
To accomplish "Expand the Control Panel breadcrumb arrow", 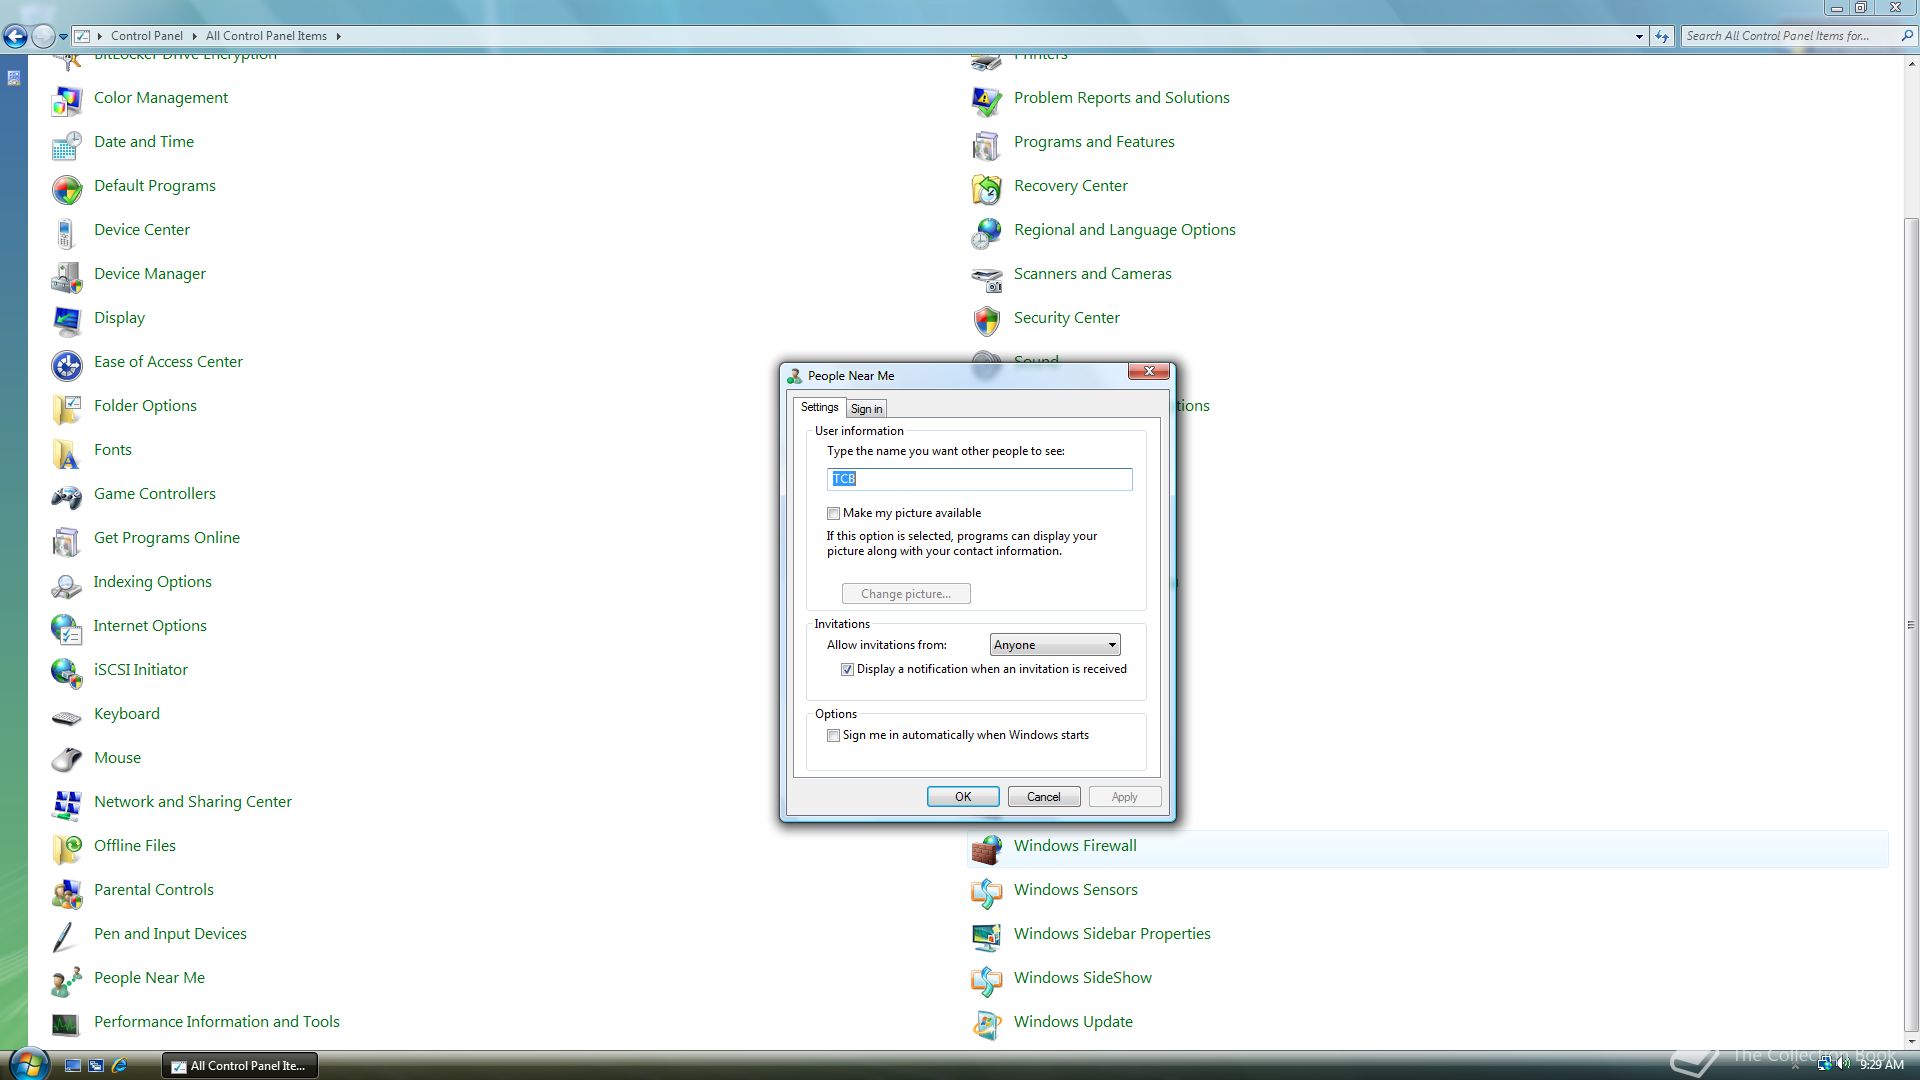I will coord(194,36).
